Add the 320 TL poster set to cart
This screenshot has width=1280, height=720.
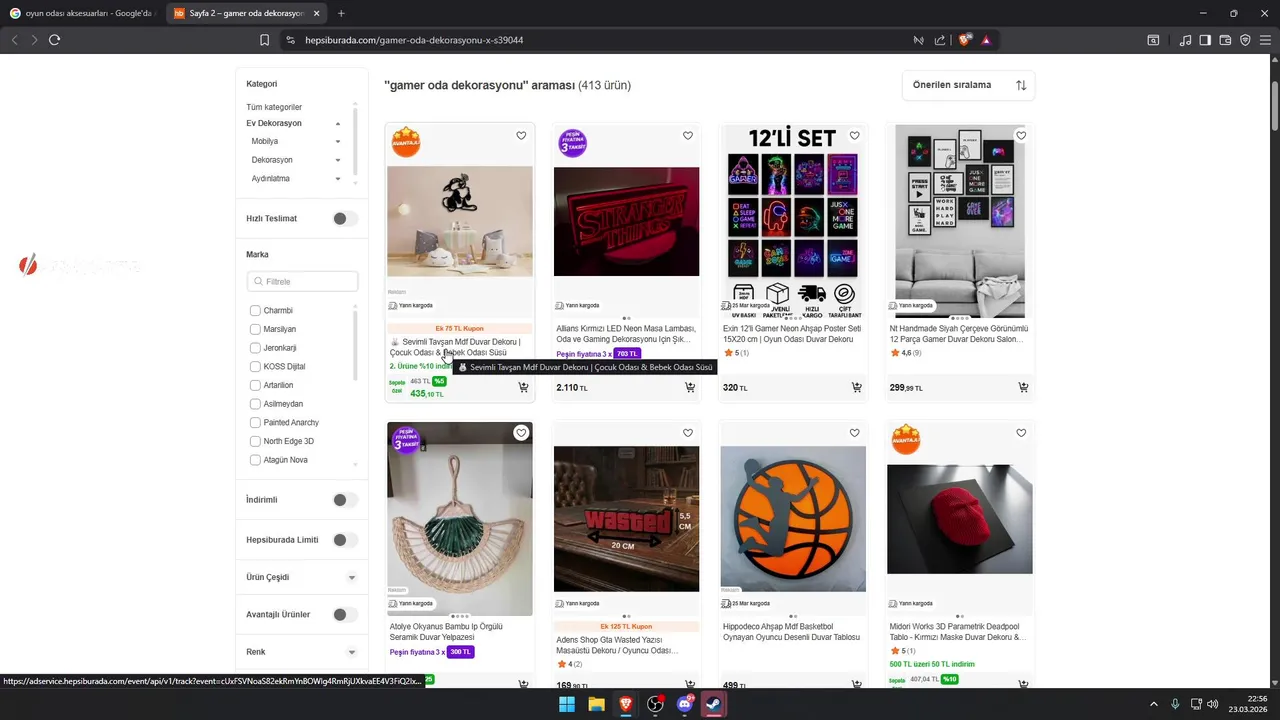[857, 387]
